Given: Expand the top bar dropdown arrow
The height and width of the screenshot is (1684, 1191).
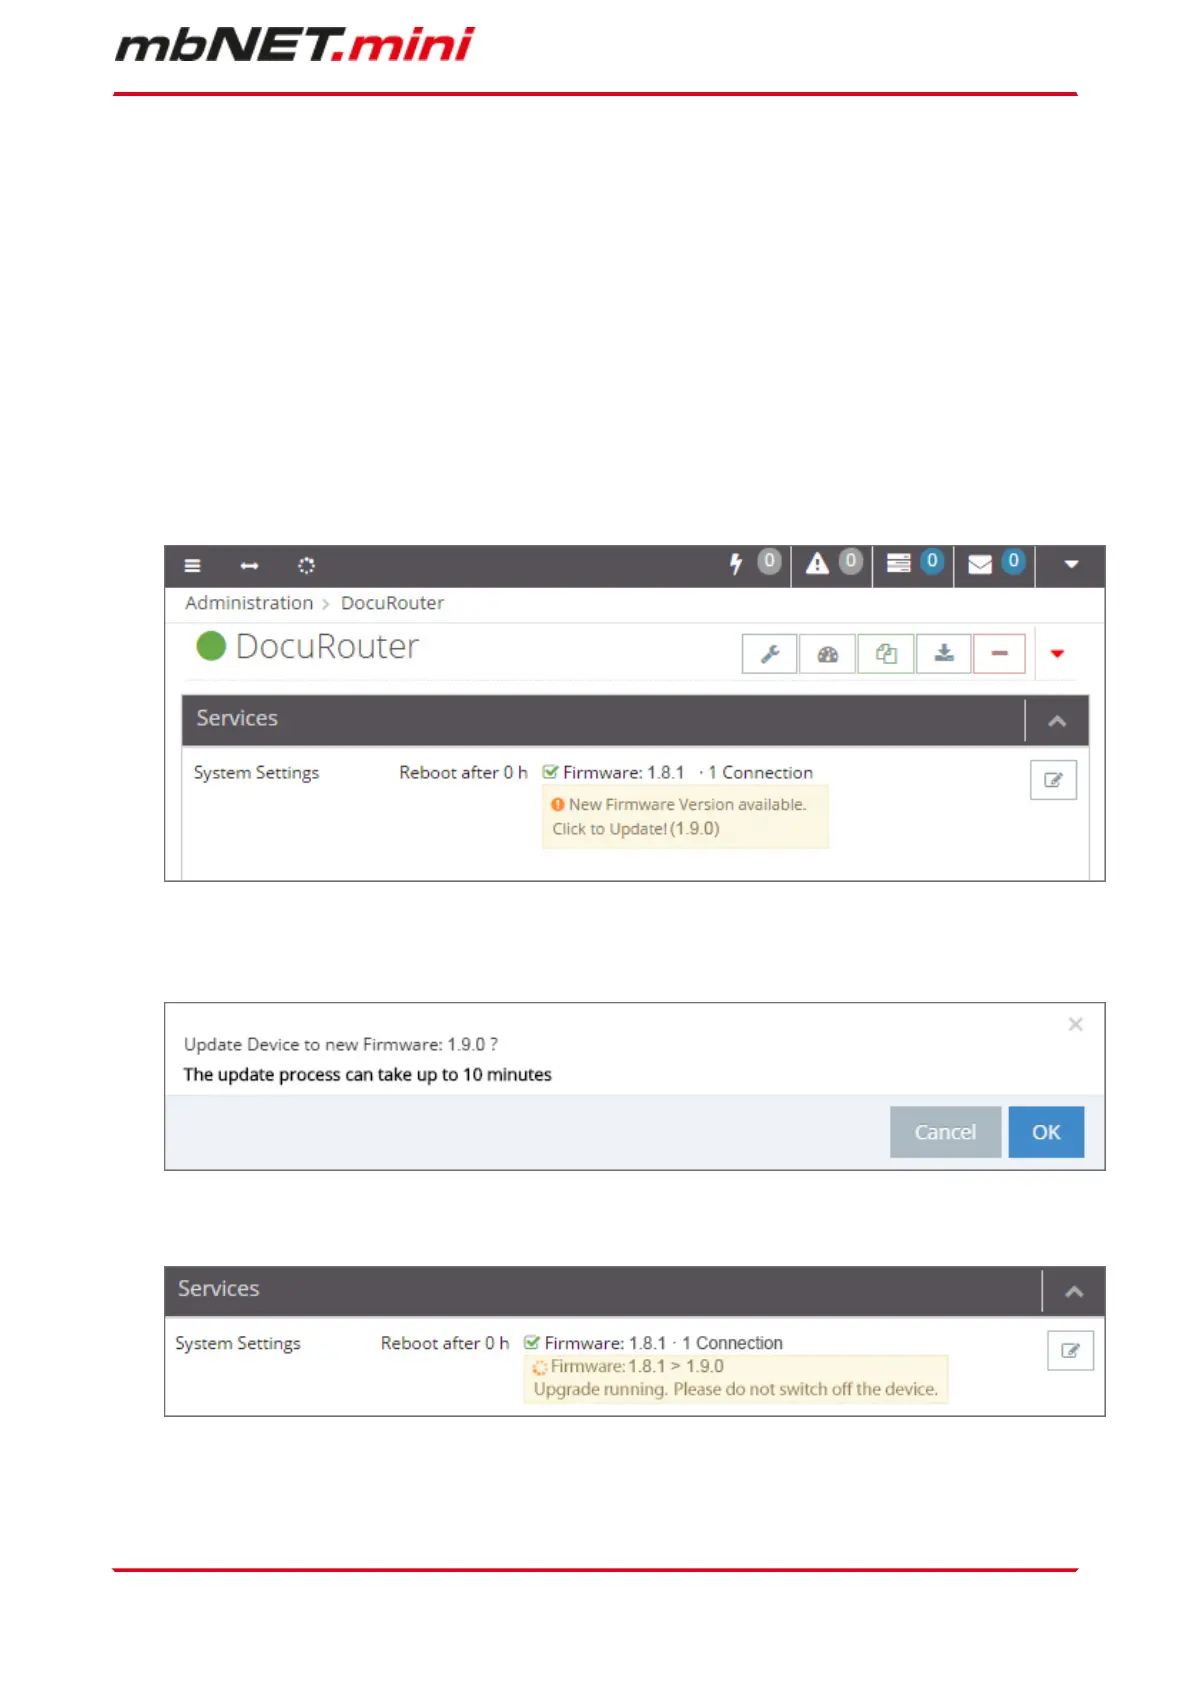Looking at the screenshot, I should 1071,564.
